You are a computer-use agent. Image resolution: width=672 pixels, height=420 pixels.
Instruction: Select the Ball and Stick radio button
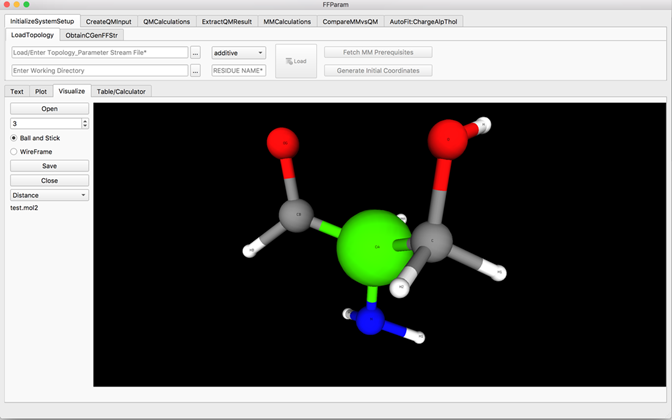tap(14, 138)
